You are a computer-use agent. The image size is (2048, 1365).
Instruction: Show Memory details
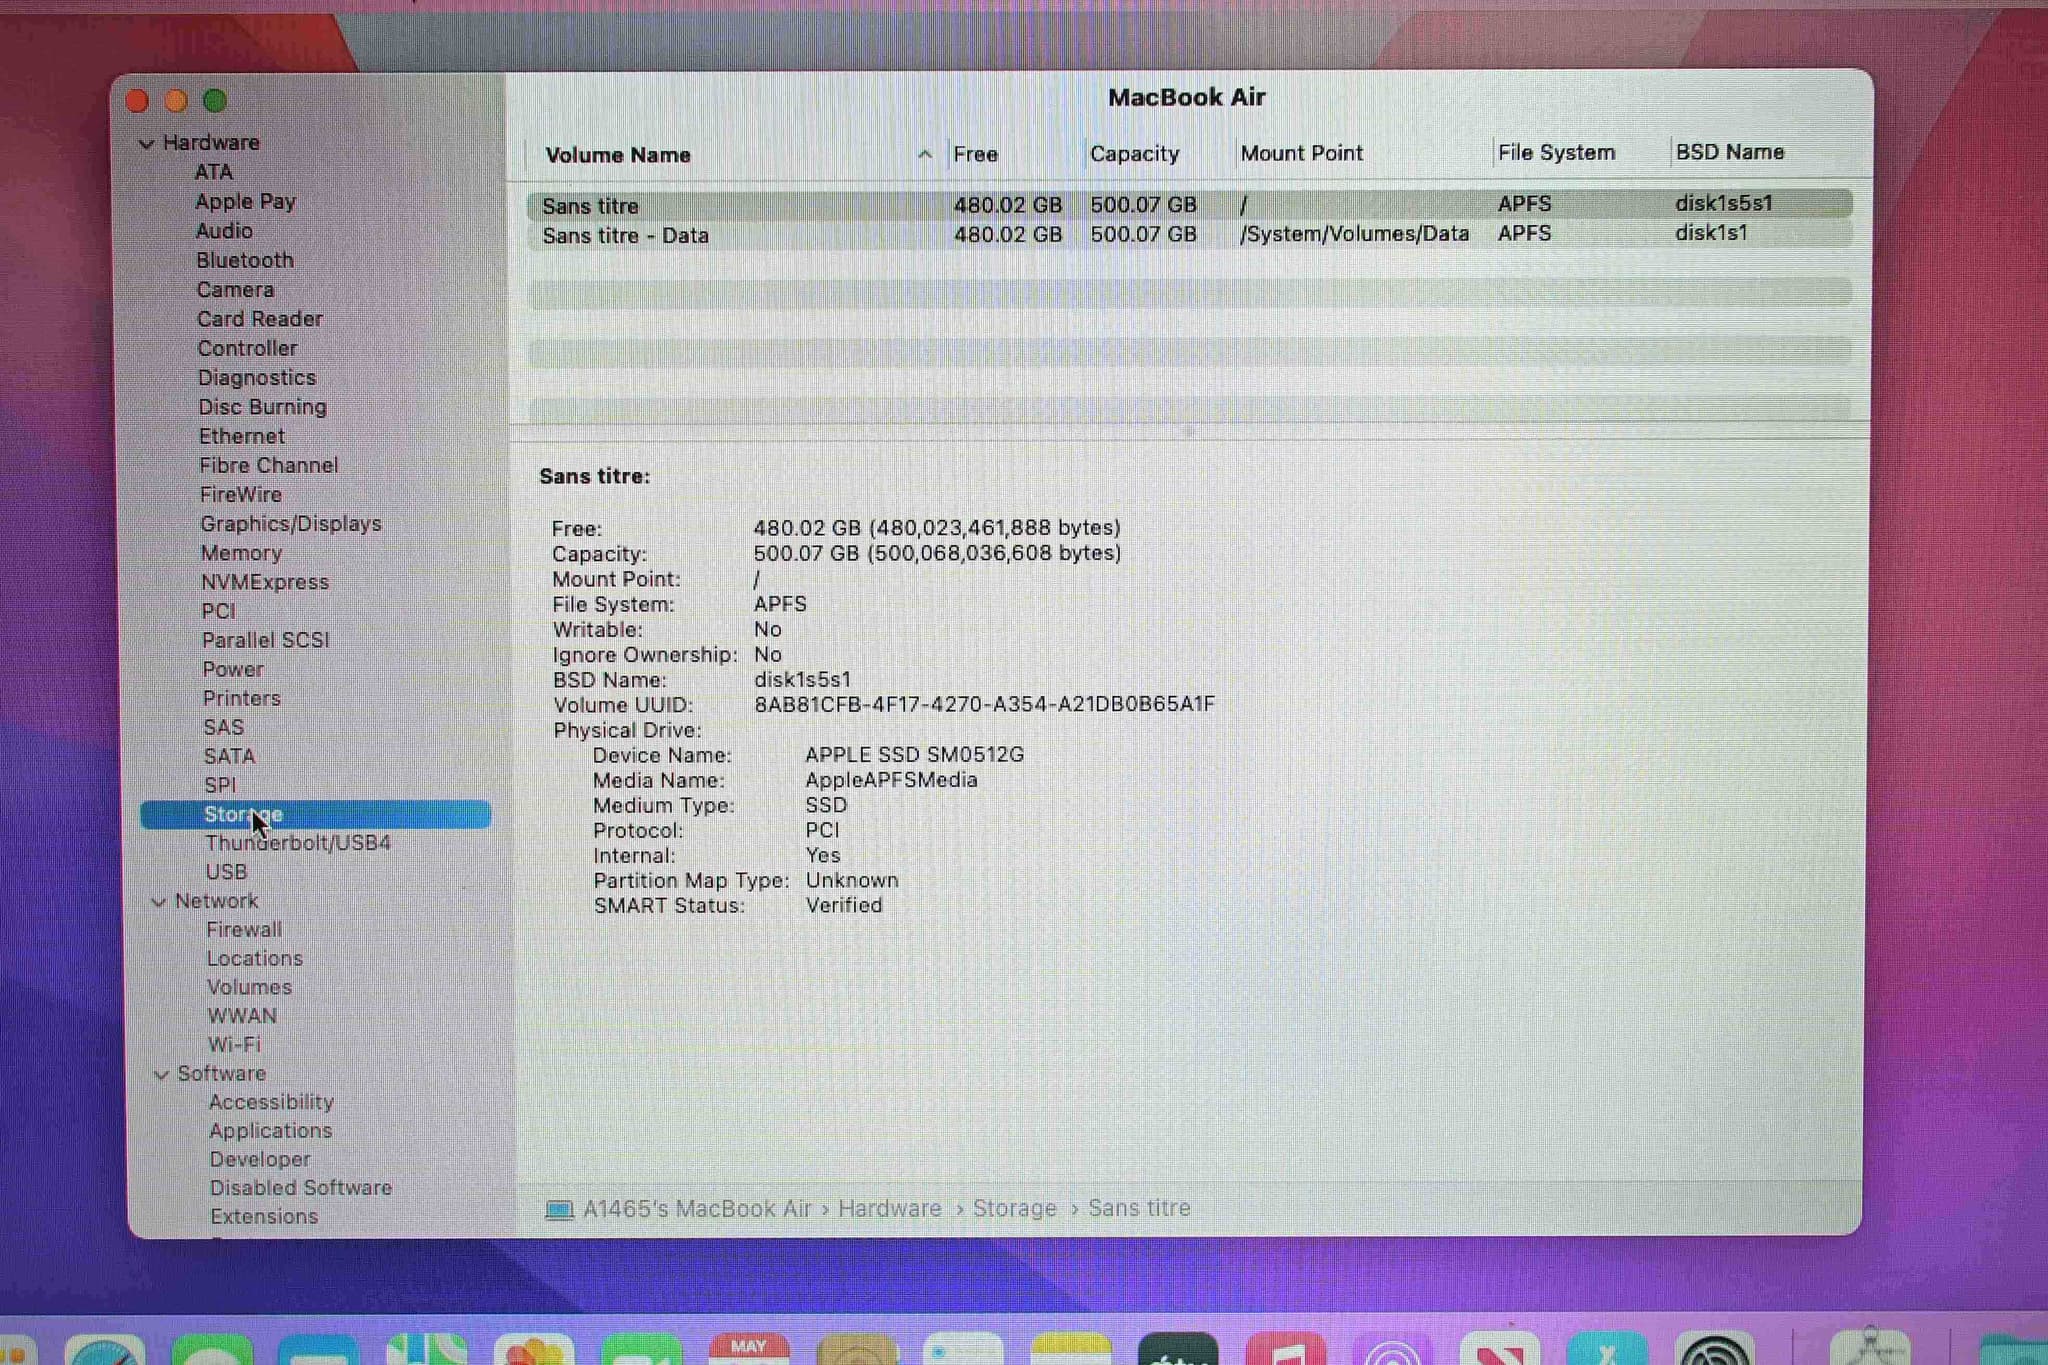[241, 553]
